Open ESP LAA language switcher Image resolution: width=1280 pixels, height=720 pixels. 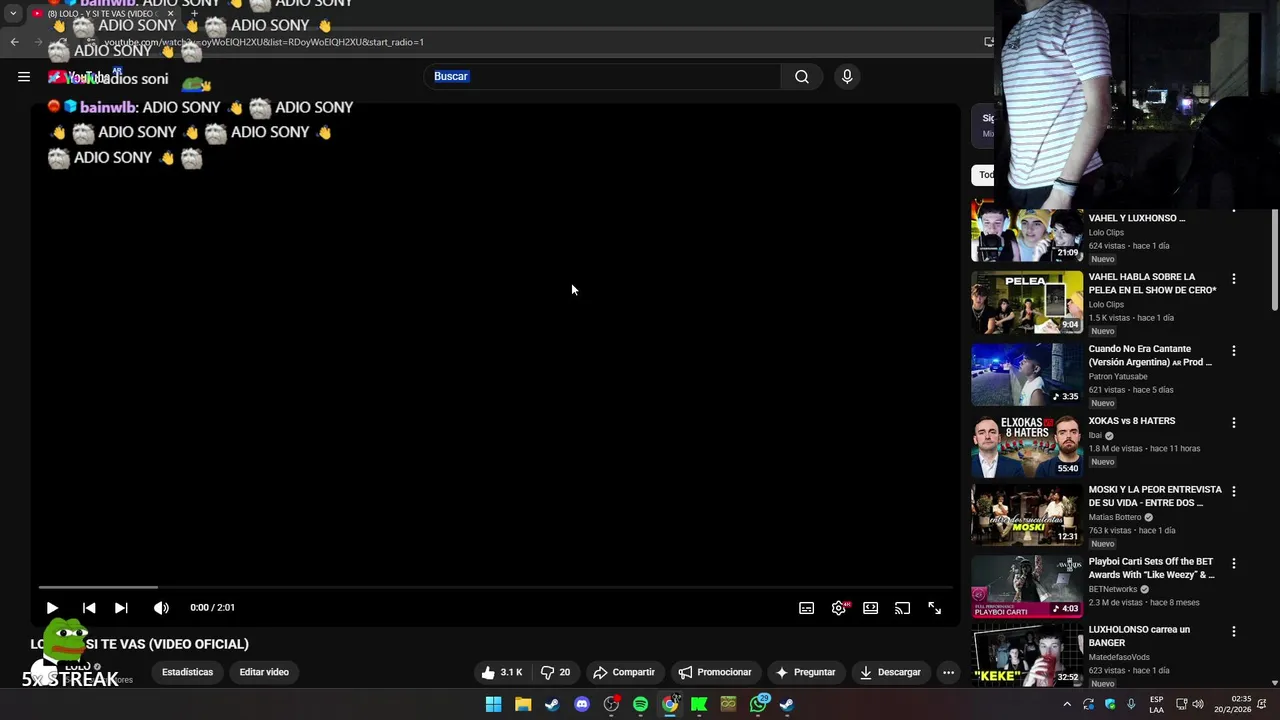pos(1156,704)
